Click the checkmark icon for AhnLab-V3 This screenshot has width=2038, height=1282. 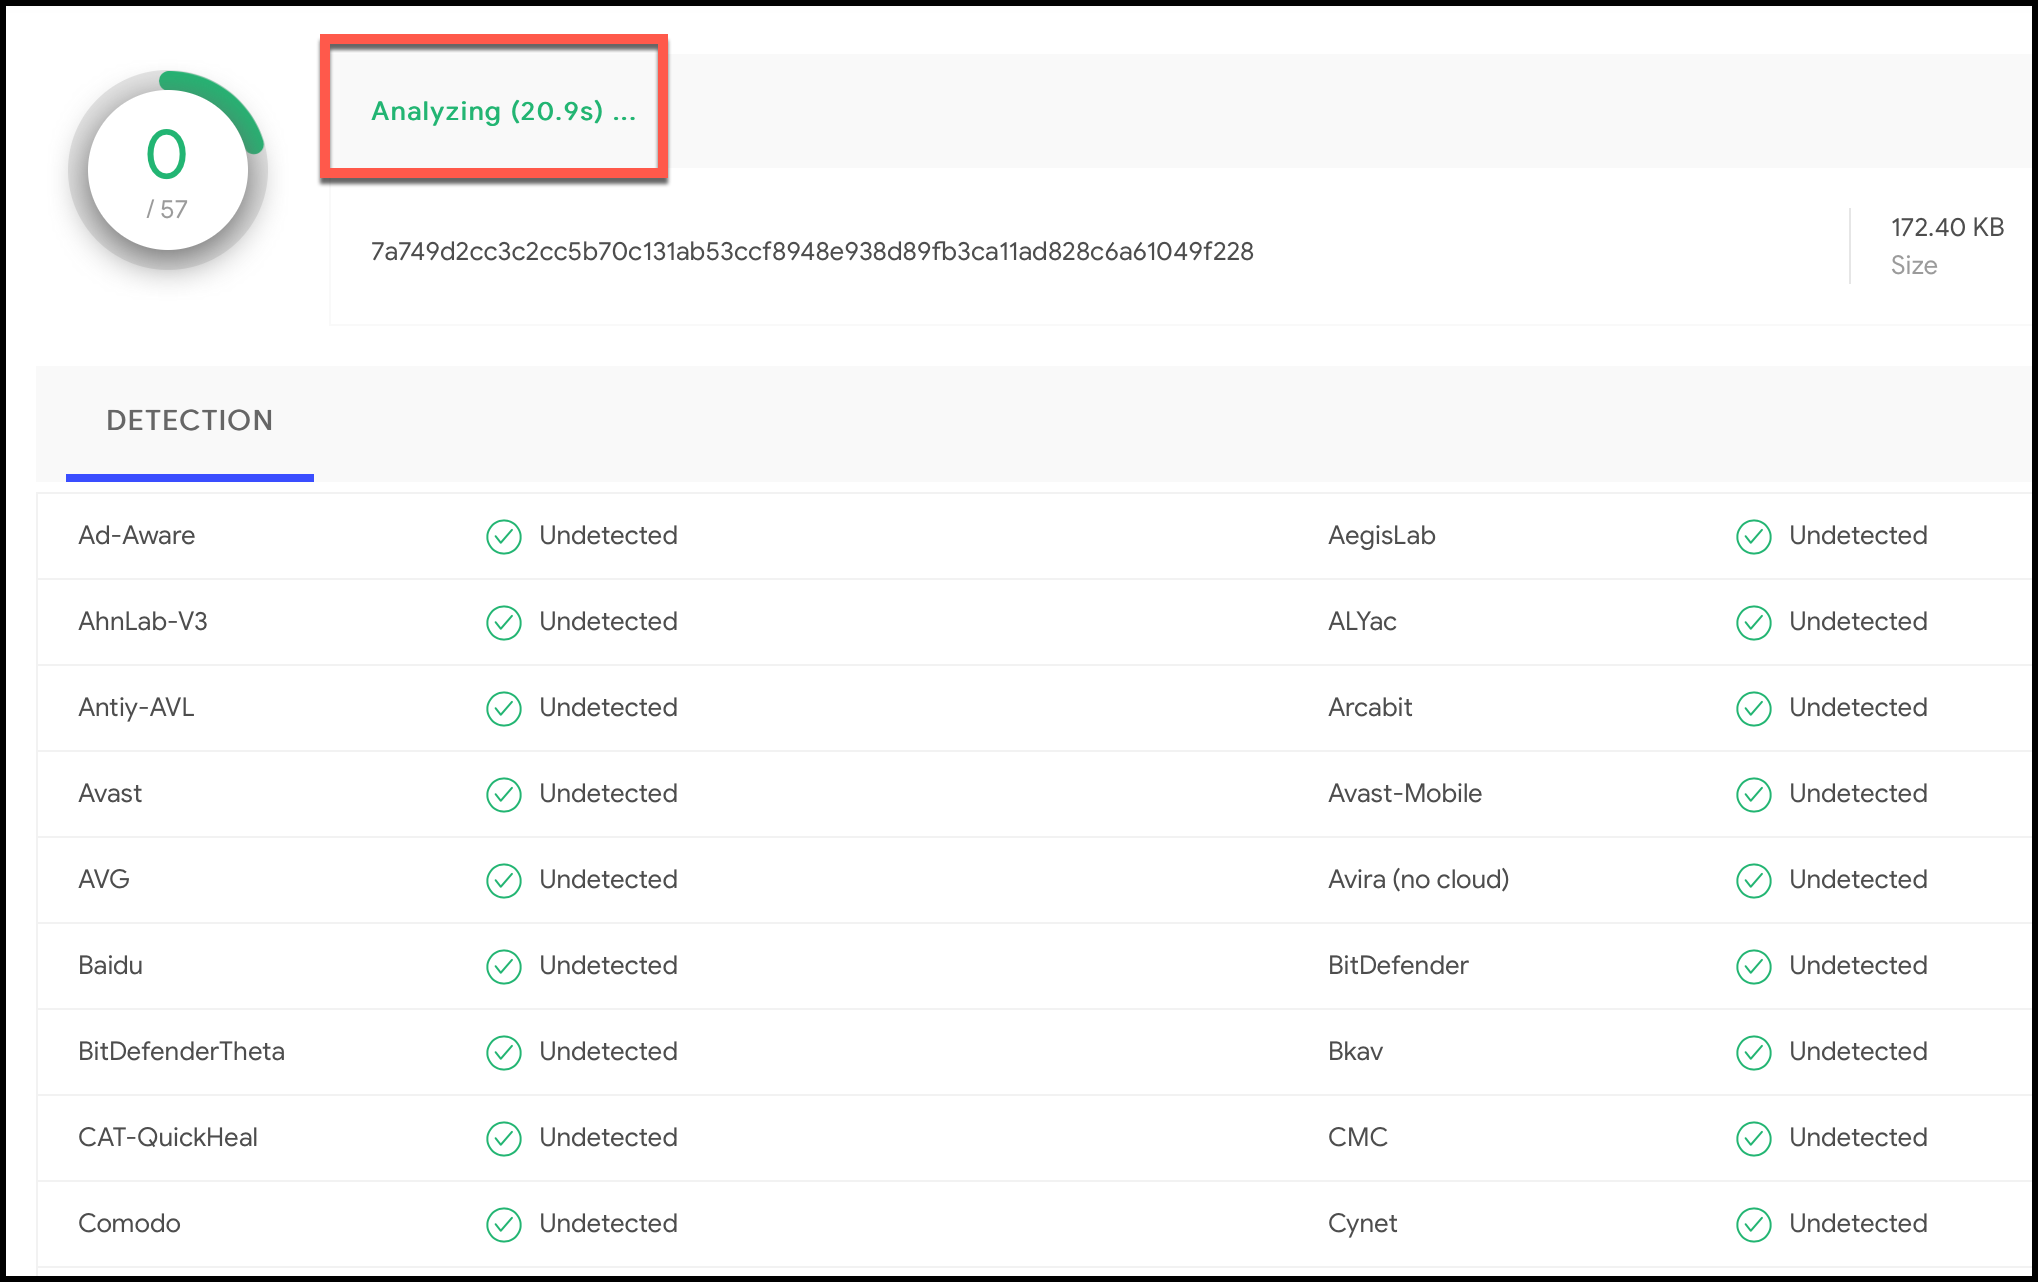pyautogui.click(x=504, y=623)
